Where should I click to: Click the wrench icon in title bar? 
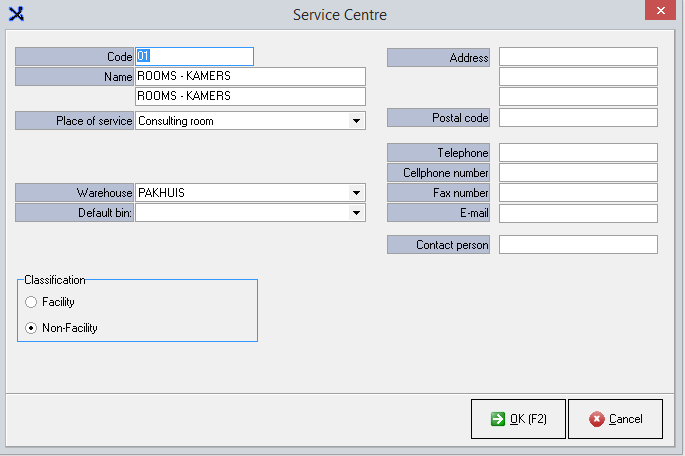[x=15, y=14]
